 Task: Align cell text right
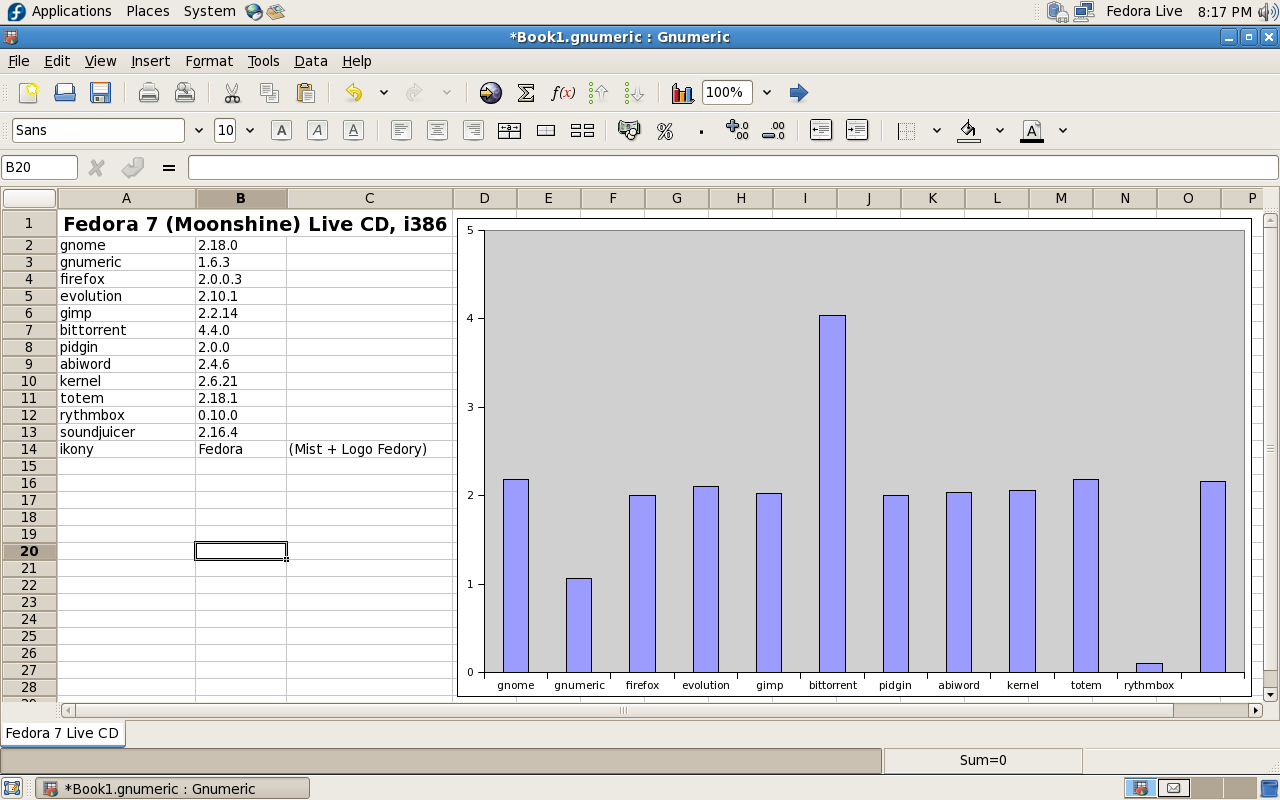click(473, 130)
